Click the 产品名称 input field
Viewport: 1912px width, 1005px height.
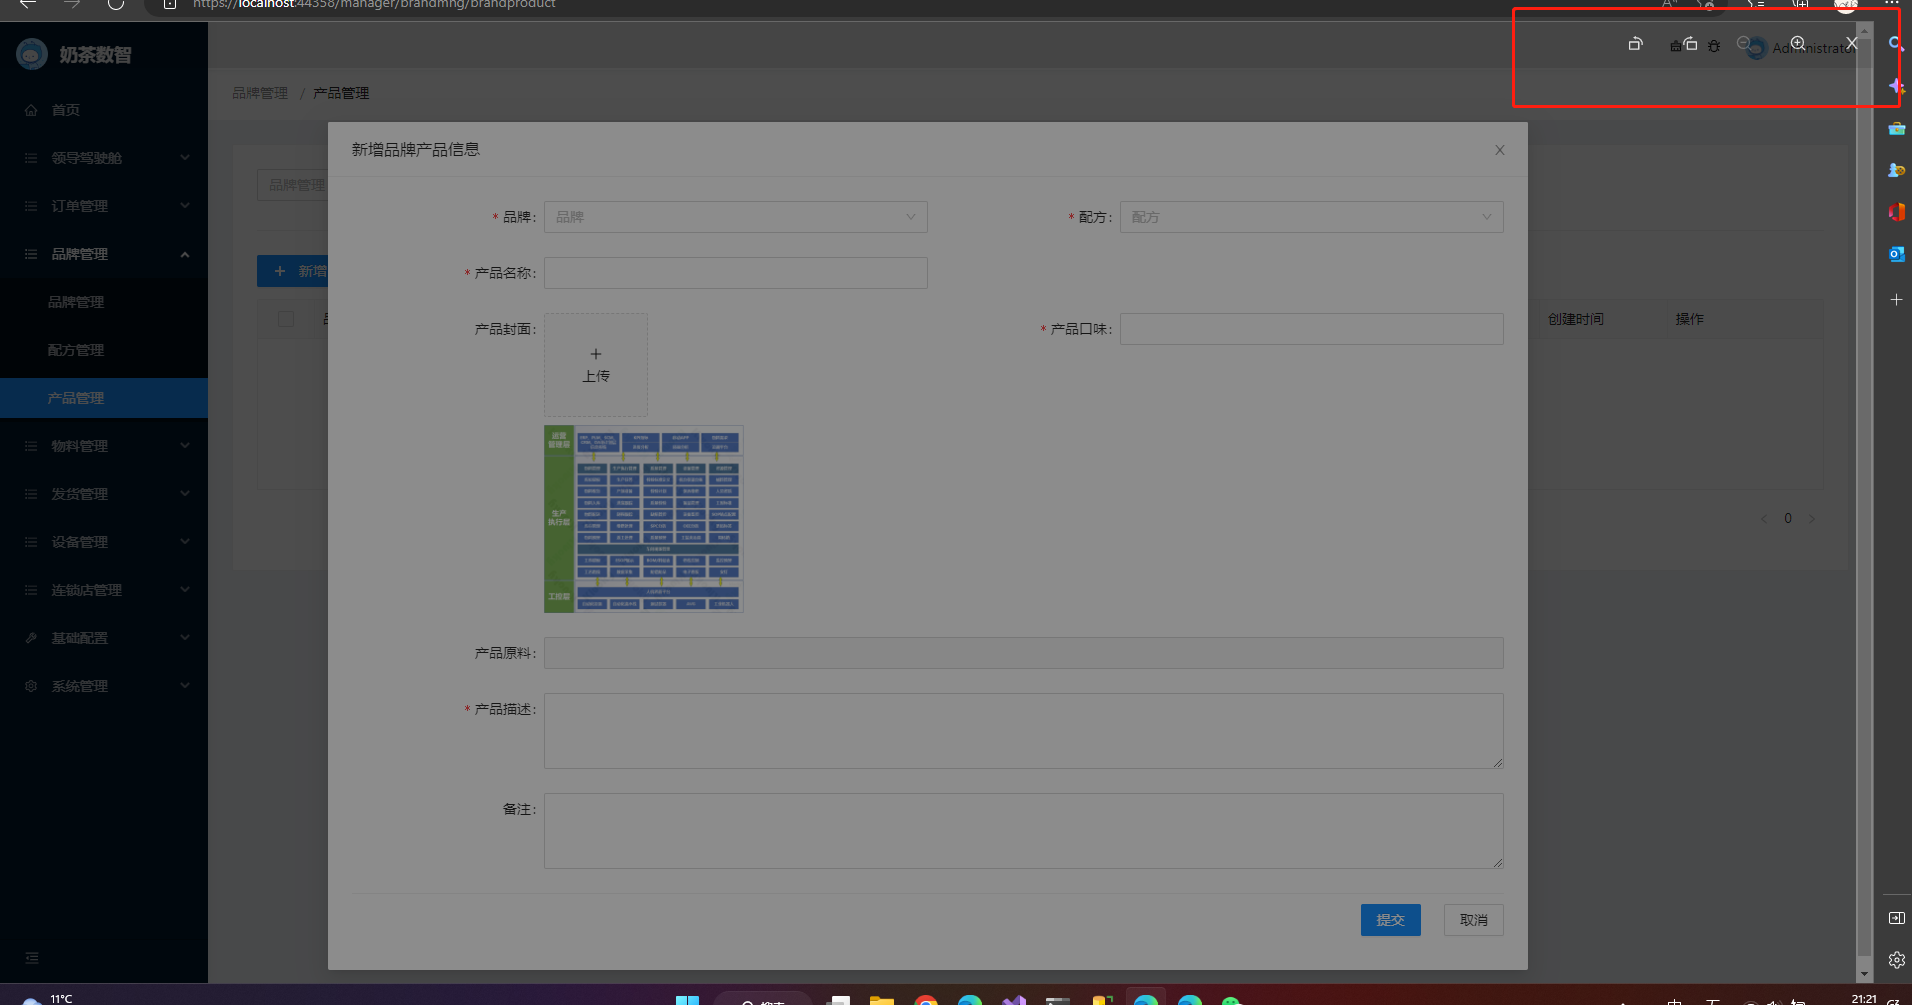pyautogui.click(x=735, y=272)
